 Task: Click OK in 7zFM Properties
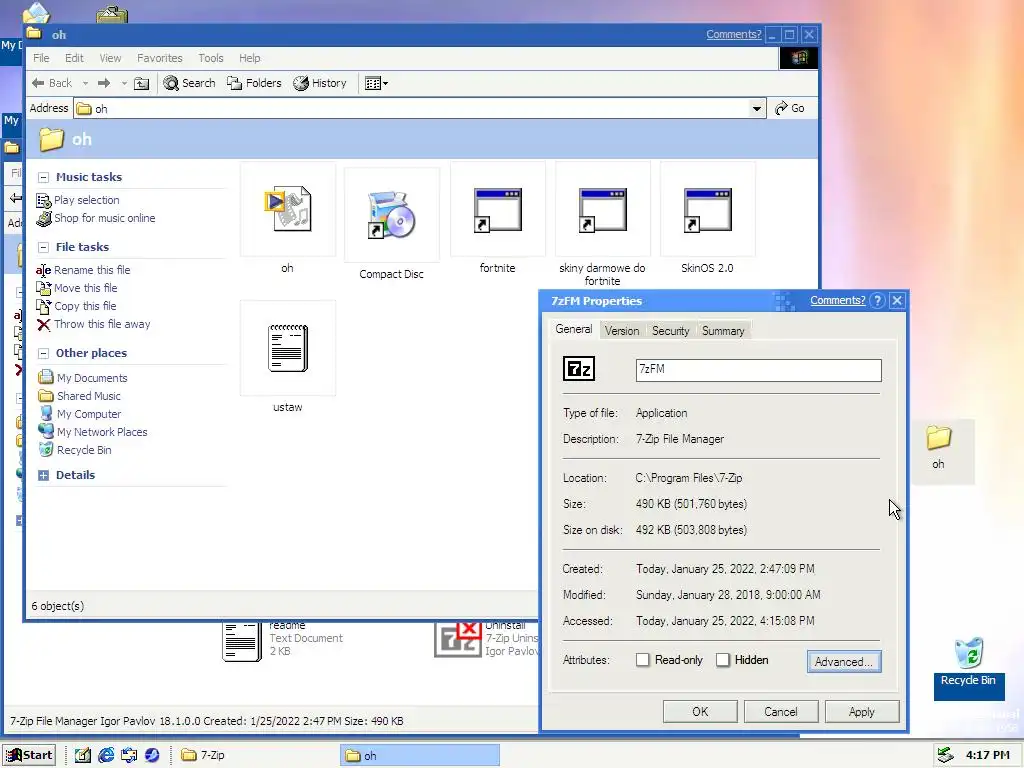tap(700, 712)
